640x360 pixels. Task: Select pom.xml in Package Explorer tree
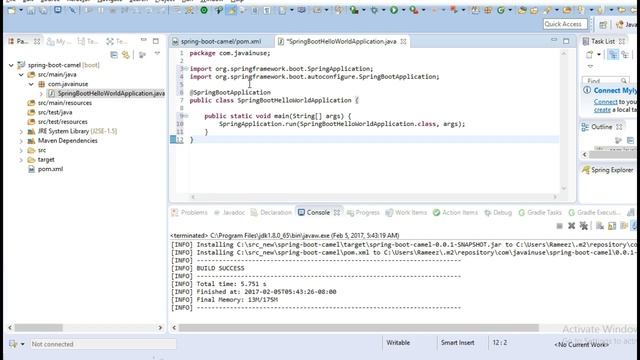click(50, 169)
